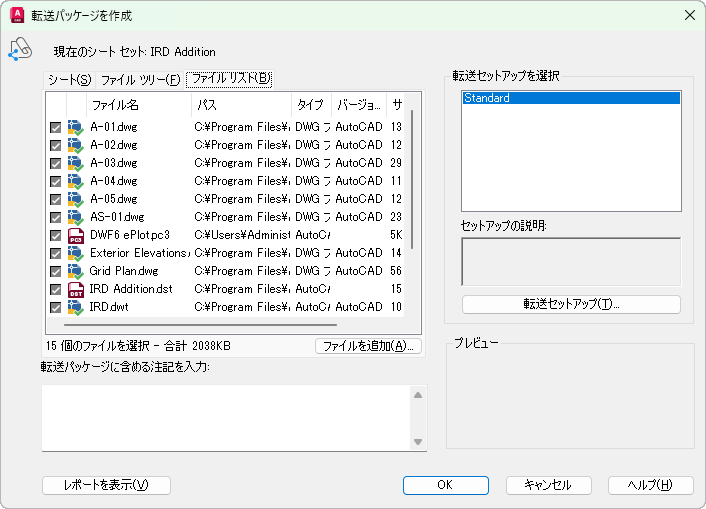The image size is (706, 509).
Task: Open the ファイル ツリー tab
Action: point(140,79)
